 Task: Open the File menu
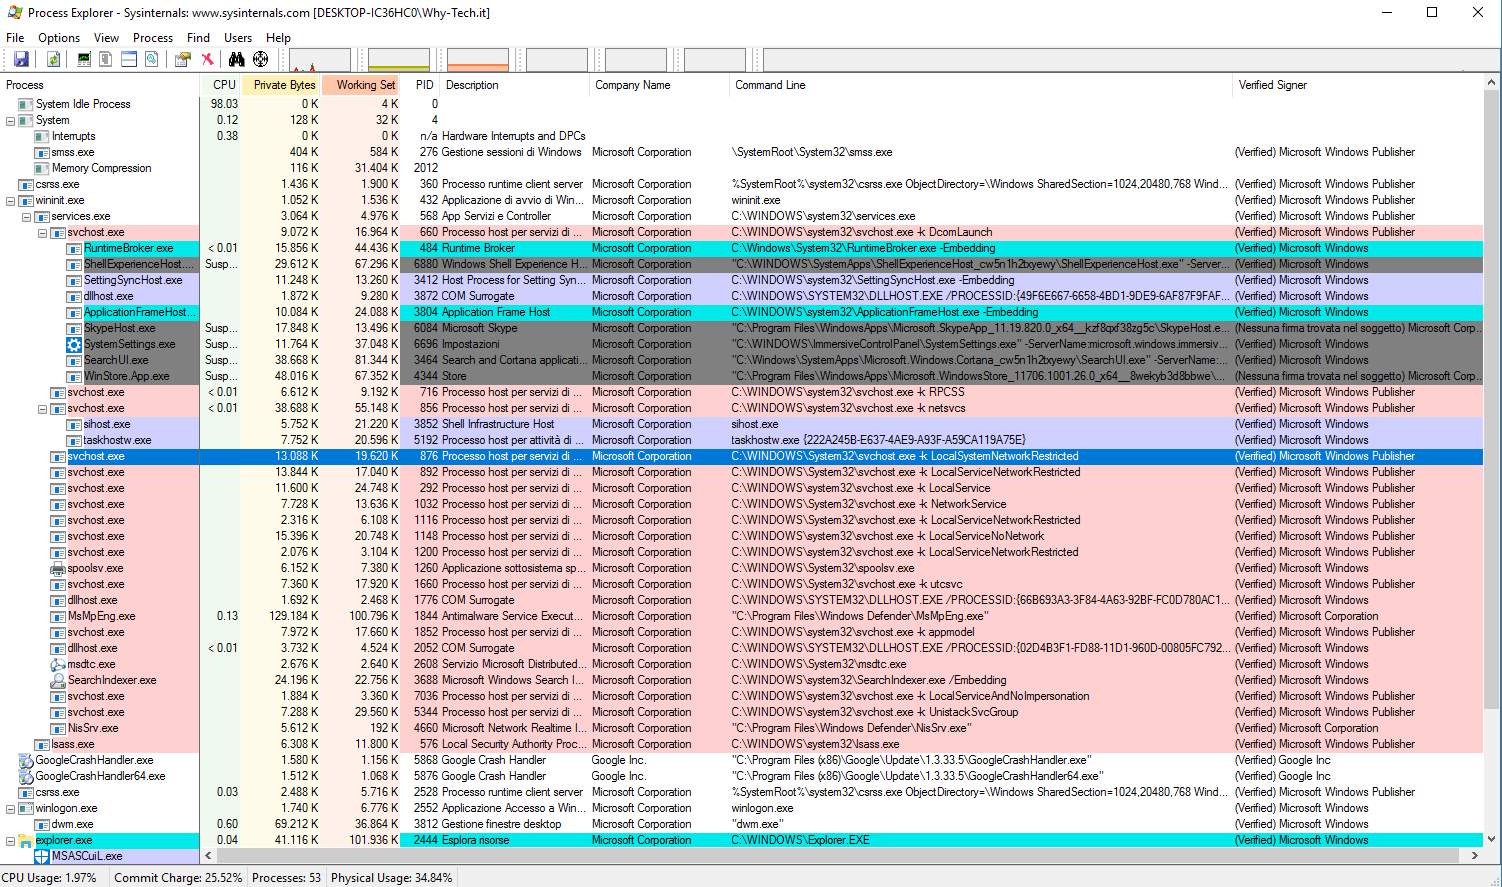15,38
